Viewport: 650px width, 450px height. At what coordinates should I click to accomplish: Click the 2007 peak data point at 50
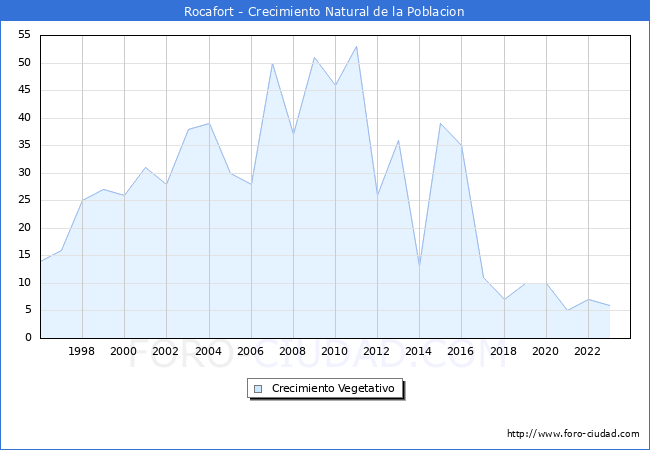tap(272, 63)
